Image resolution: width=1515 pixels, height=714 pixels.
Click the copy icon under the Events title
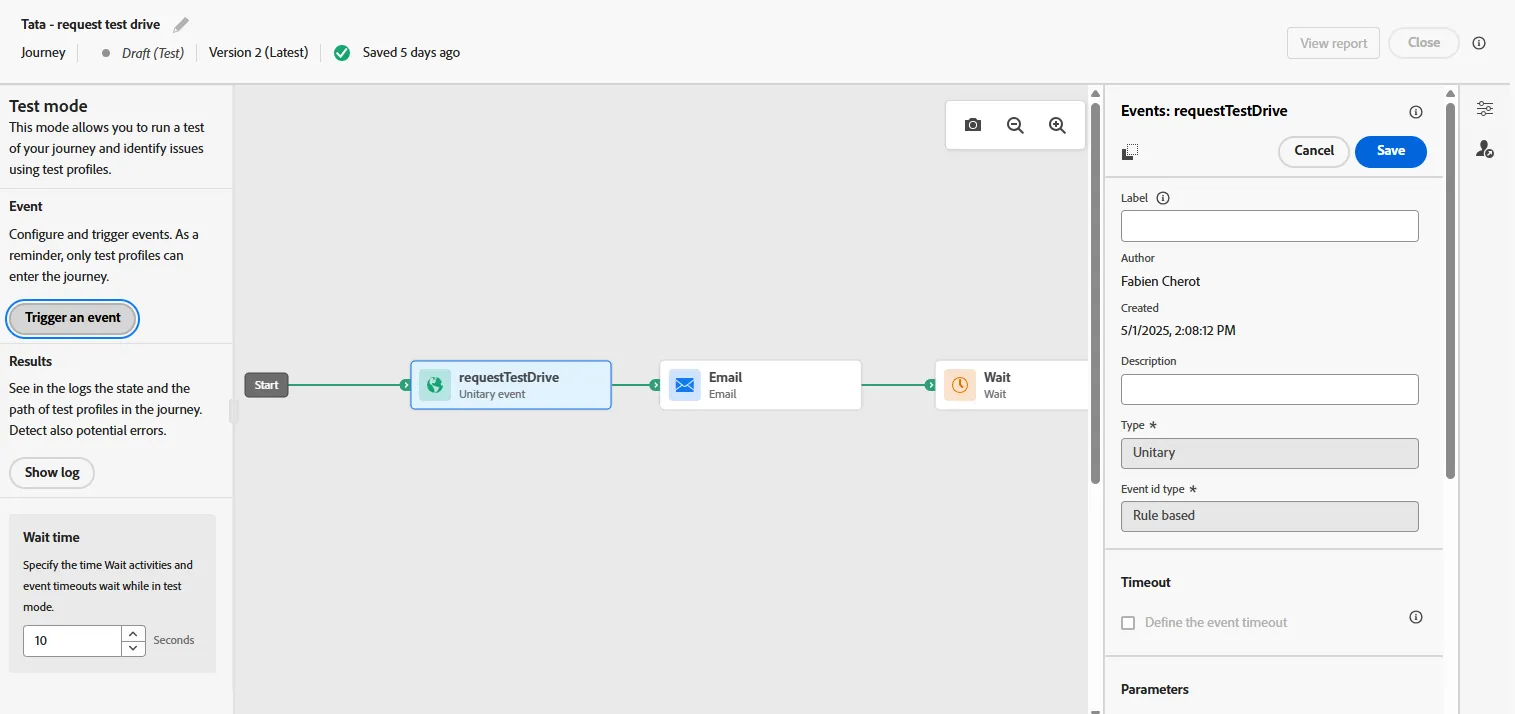[1130, 151]
